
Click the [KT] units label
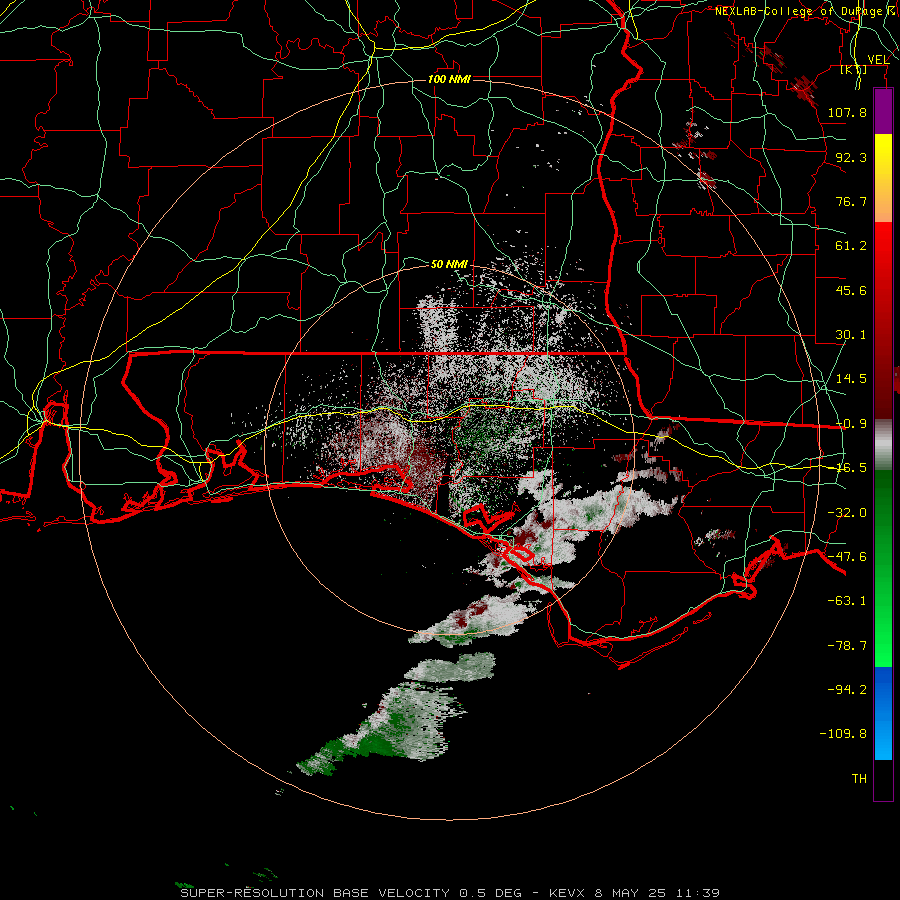point(854,69)
